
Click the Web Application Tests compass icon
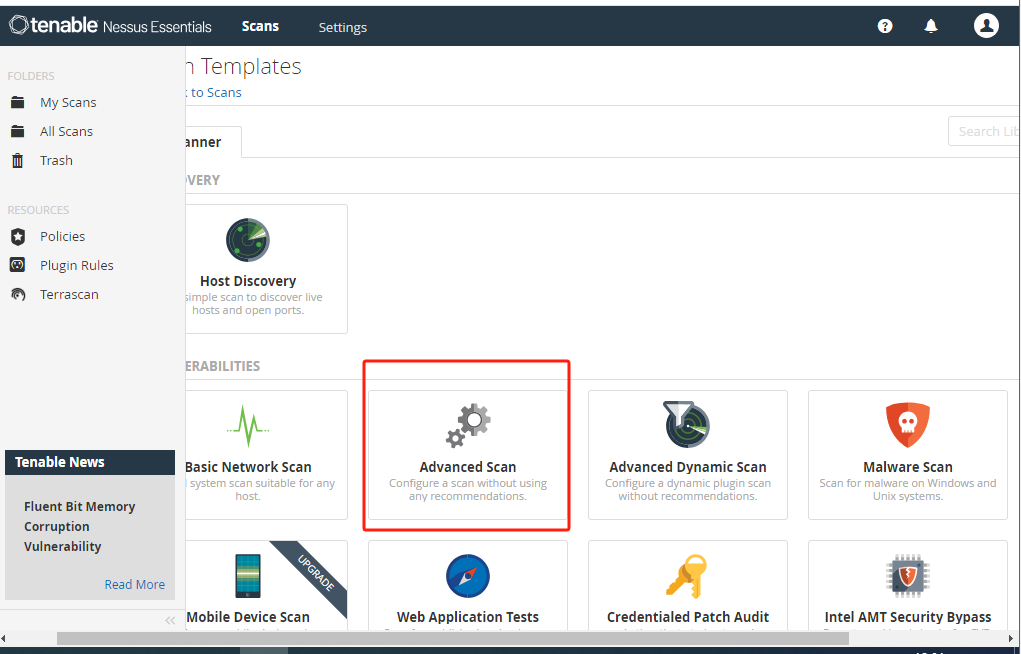(468, 576)
